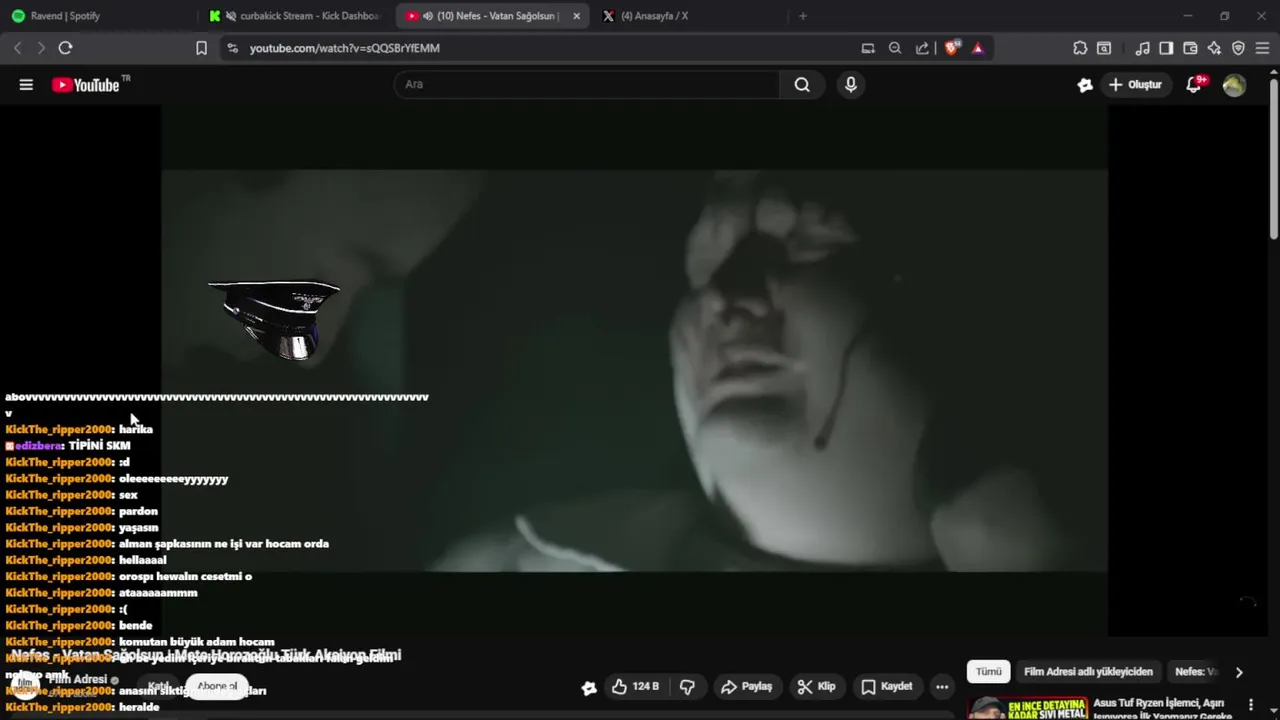Share this page from address bar
This screenshot has height=720, width=1280.
922,48
